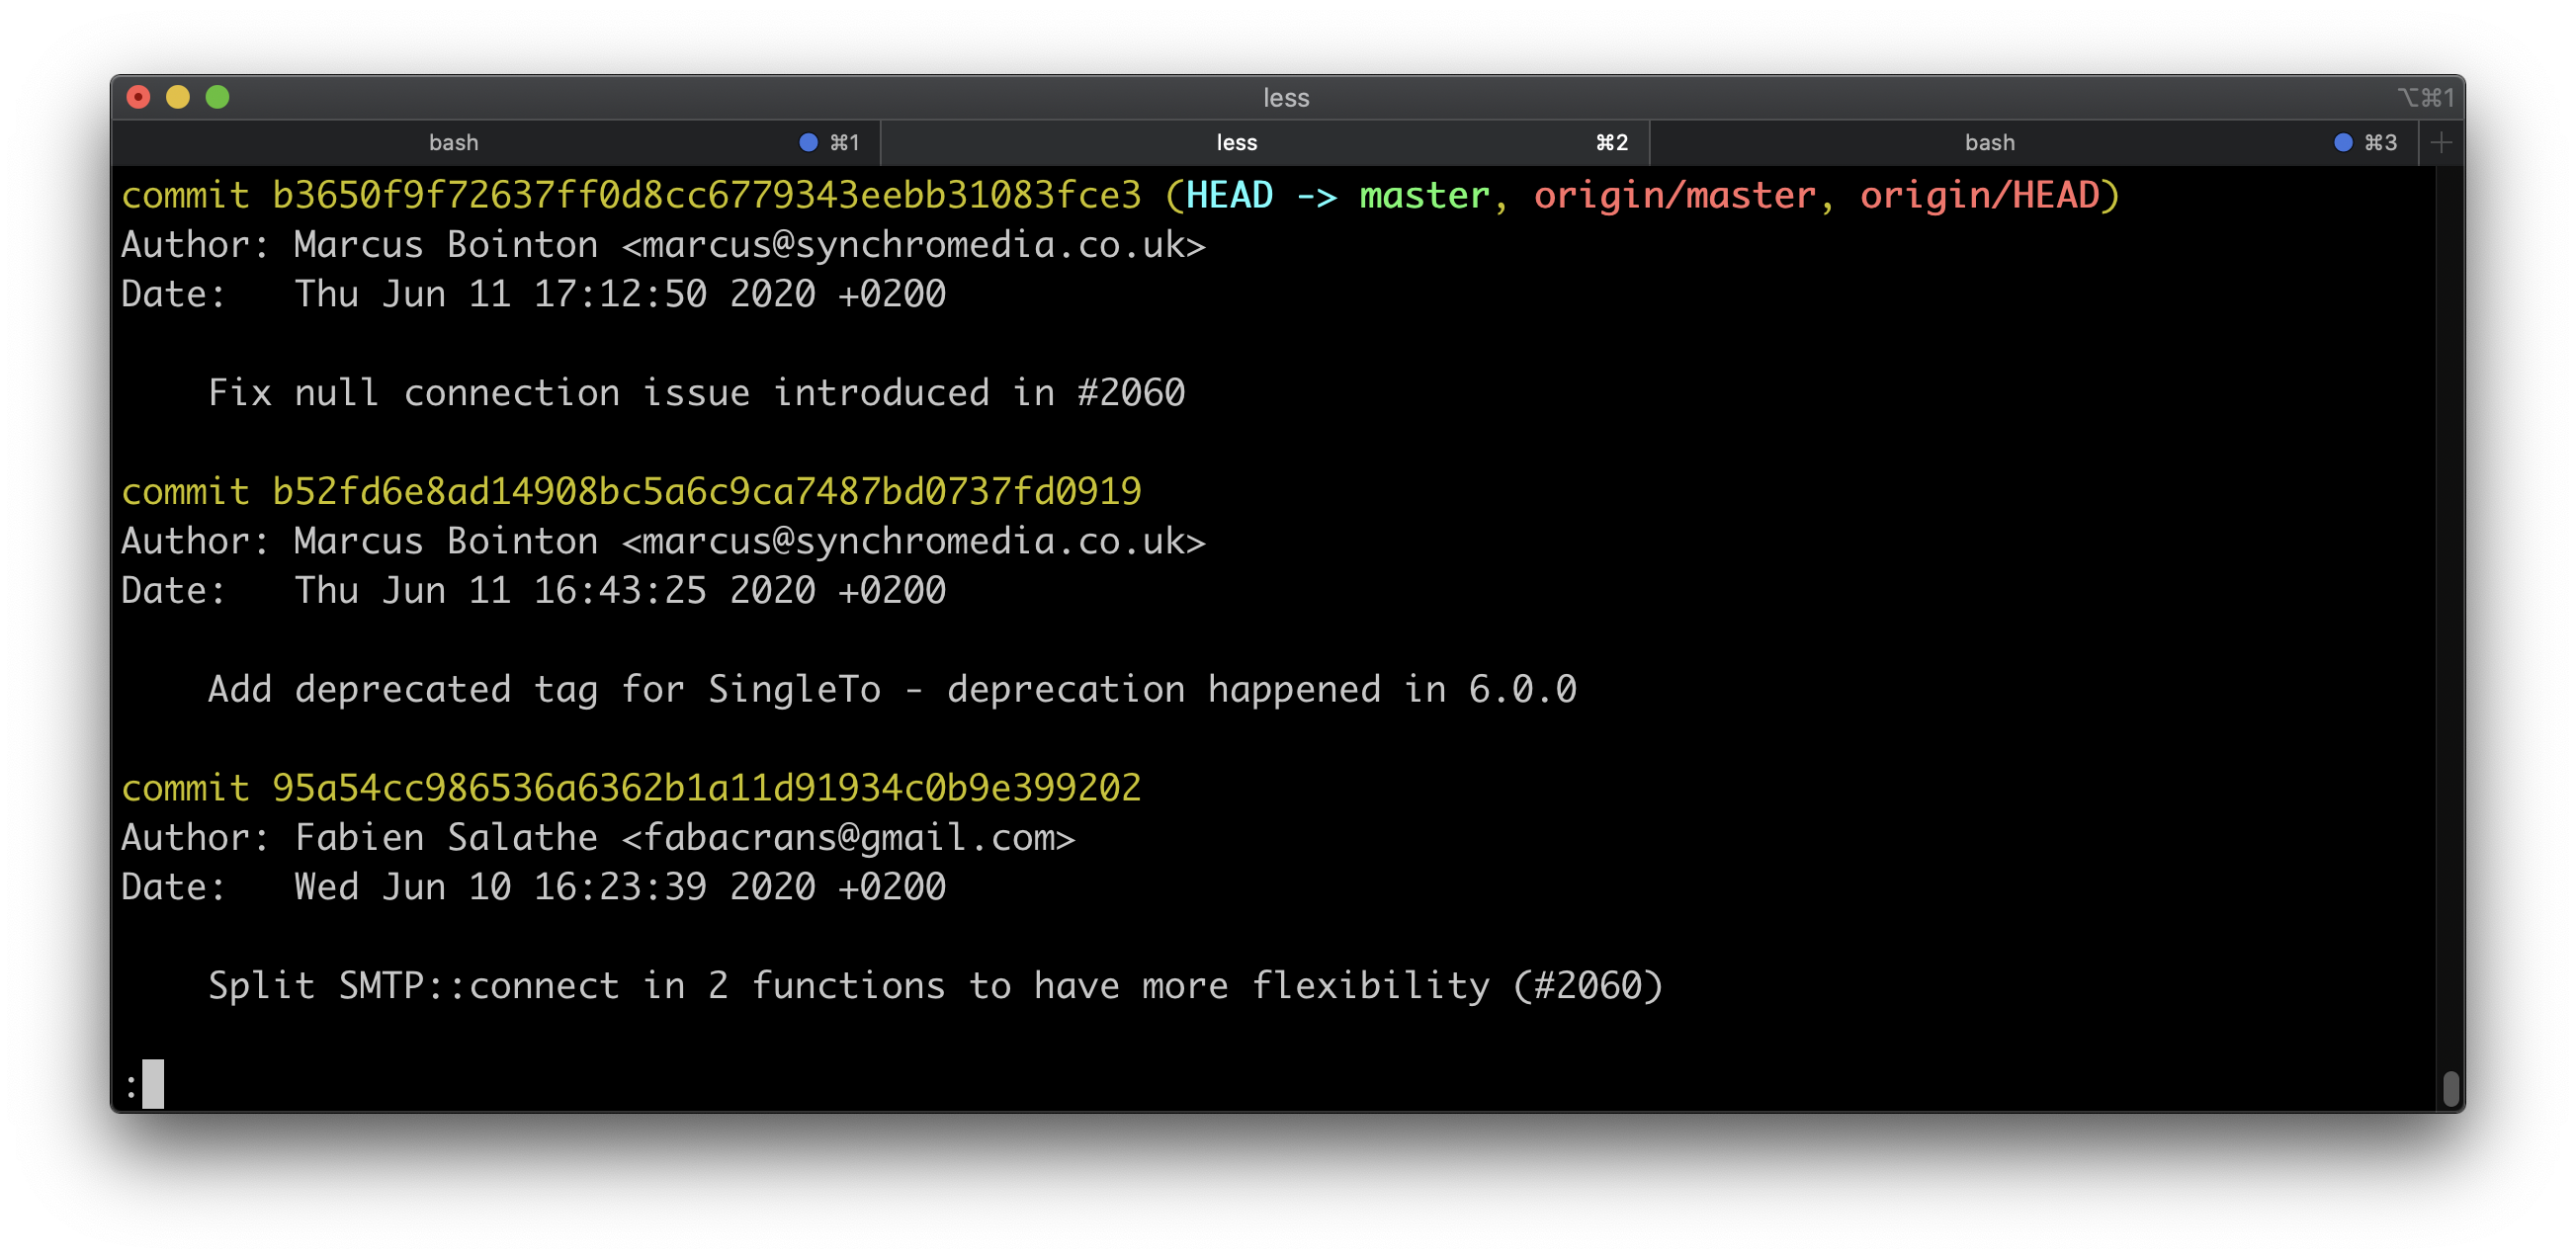Select the less tab in the middle
Screen dimensions: 2576x1259
click(x=1236, y=143)
